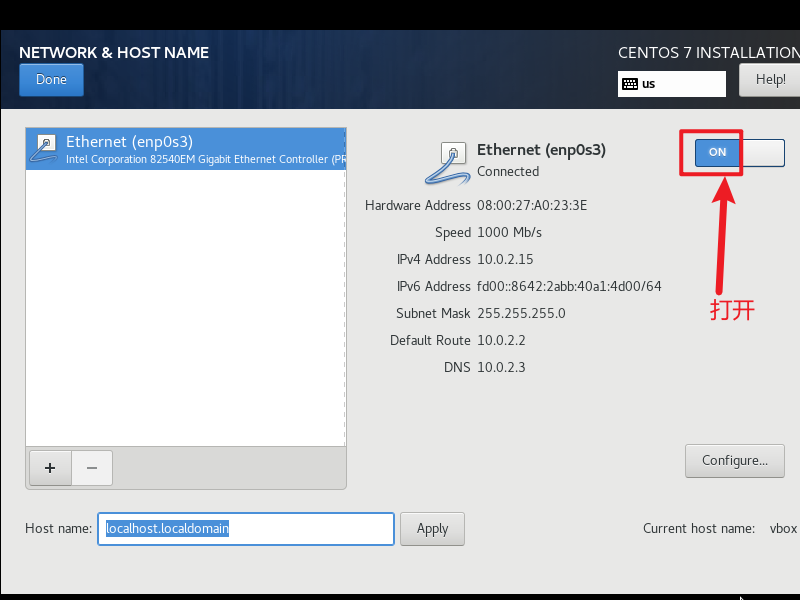Click the Connected status text
The image size is (800, 600).
tap(508, 171)
